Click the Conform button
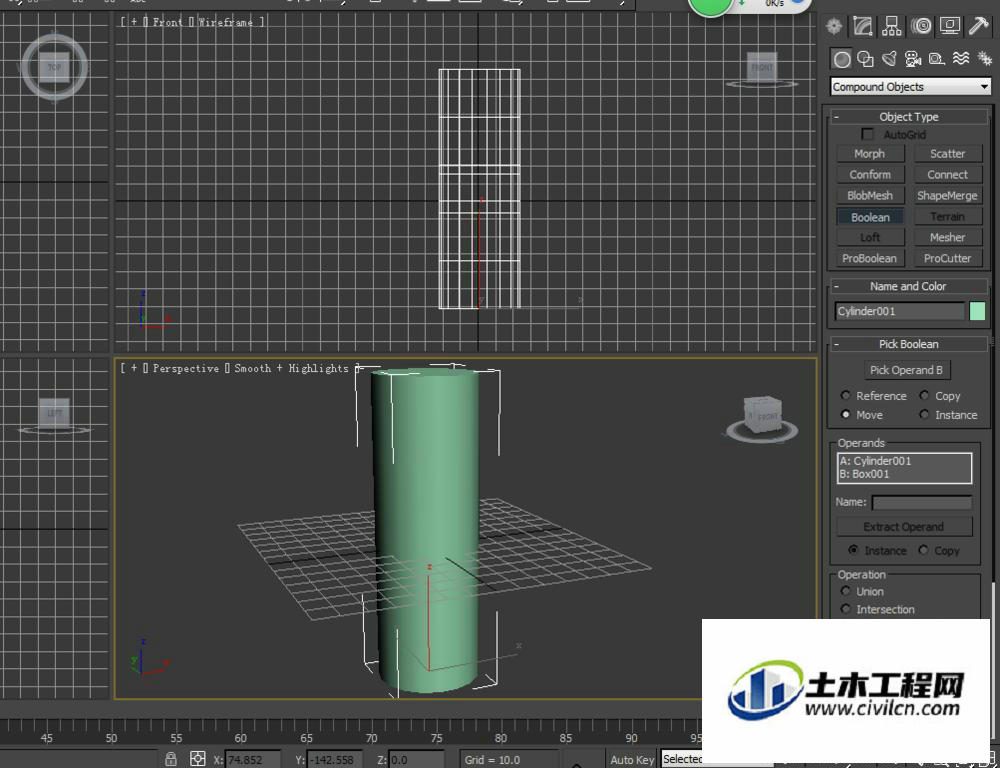The width and height of the screenshot is (1000, 768). (870, 175)
